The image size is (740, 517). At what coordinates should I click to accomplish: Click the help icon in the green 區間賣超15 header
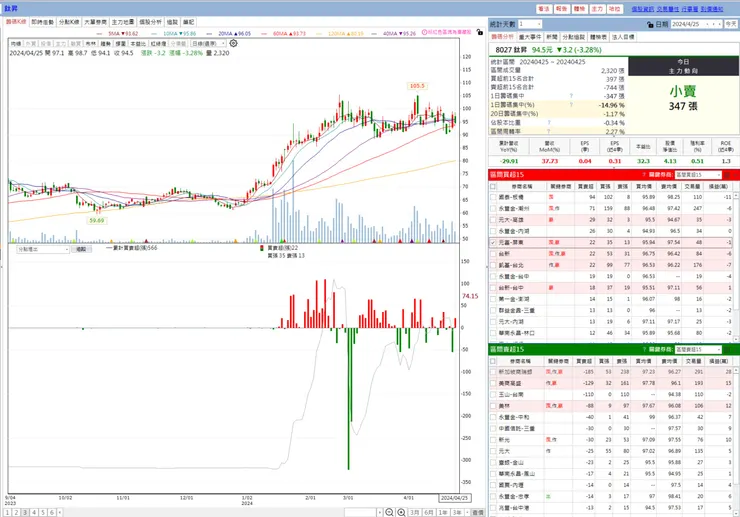pyautogui.click(x=644, y=349)
